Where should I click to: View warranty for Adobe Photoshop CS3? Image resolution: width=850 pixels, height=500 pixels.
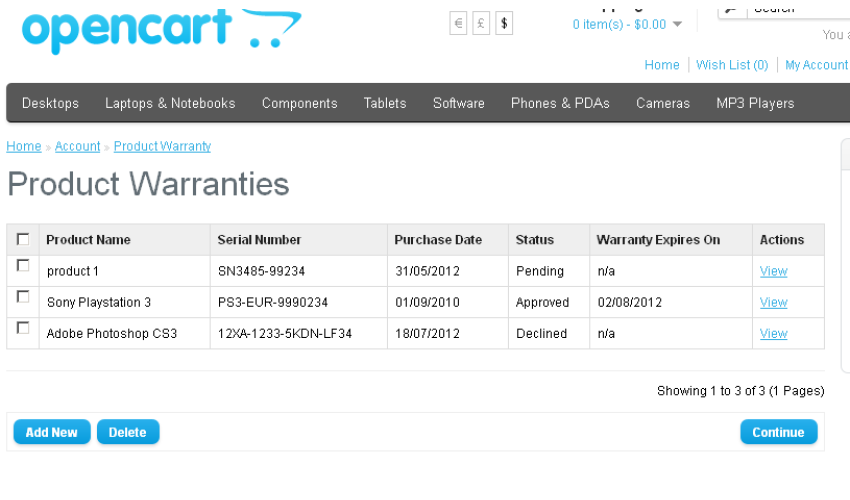pos(774,334)
